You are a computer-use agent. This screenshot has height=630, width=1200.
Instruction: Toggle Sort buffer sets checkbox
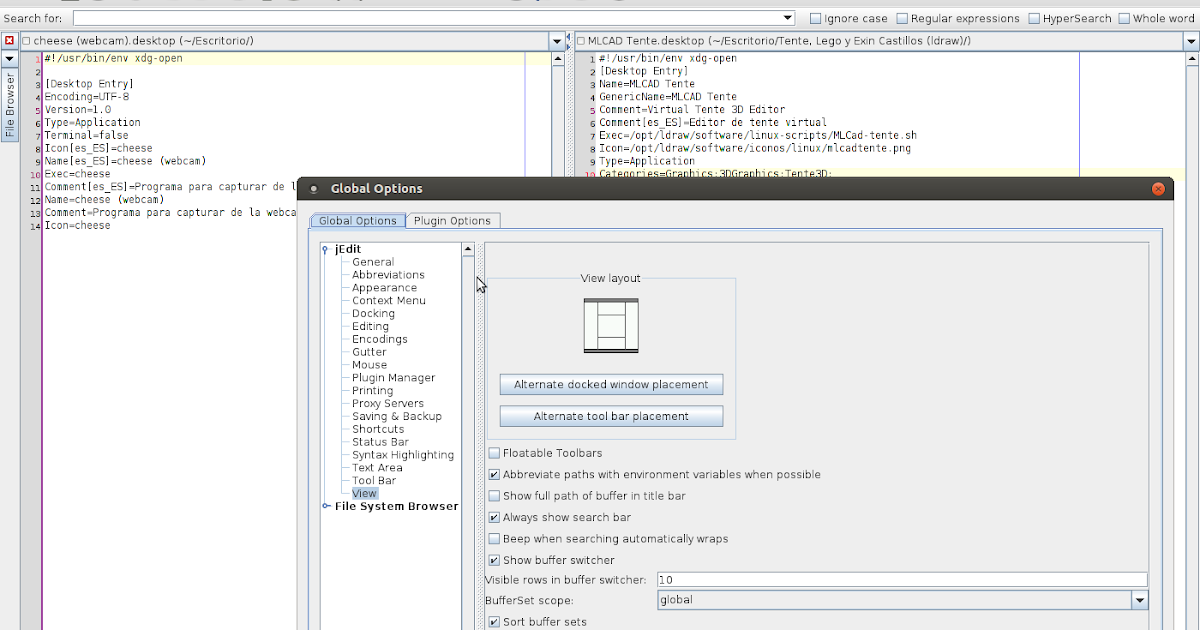[x=537, y=622]
